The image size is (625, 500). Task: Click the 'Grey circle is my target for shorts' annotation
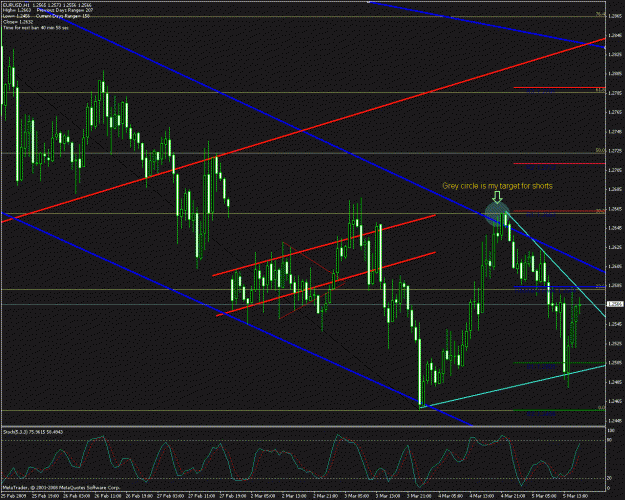click(x=497, y=186)
